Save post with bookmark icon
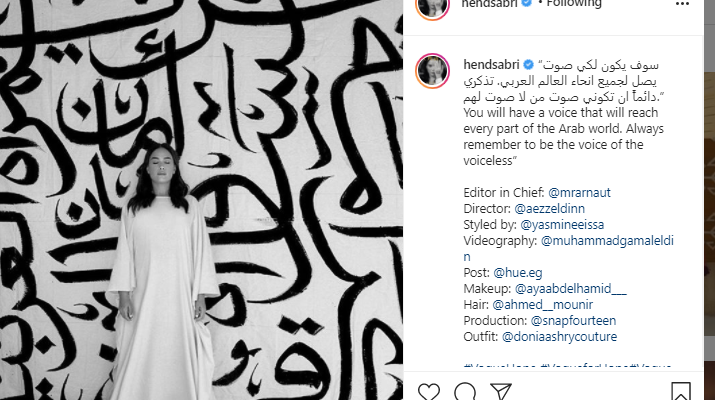The height and width of the screenshot is (400, 715). point(681,391)
